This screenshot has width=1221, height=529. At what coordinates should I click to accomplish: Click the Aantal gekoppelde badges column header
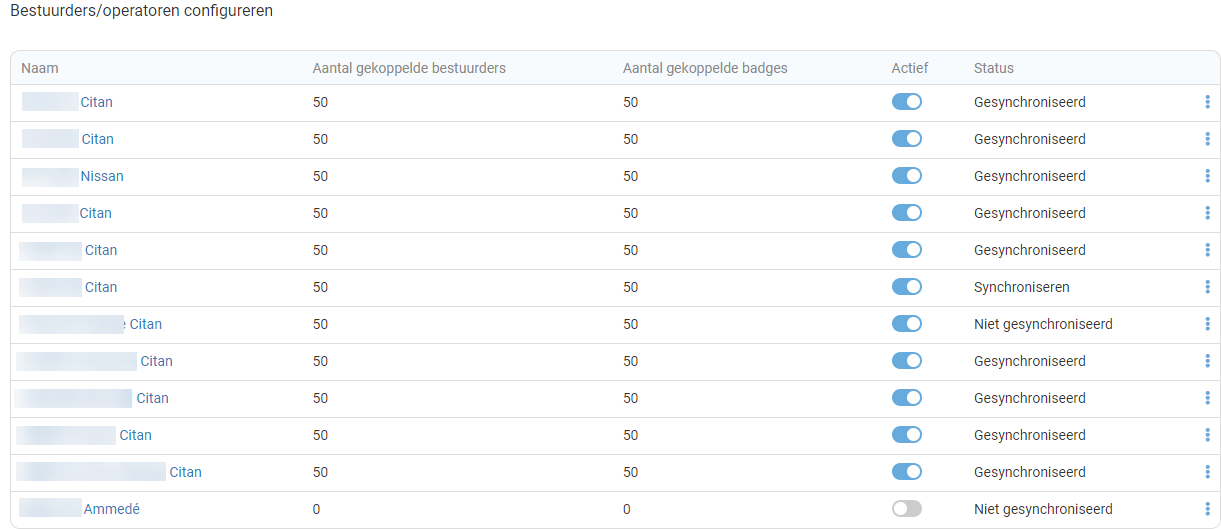(x=705, y=68)
